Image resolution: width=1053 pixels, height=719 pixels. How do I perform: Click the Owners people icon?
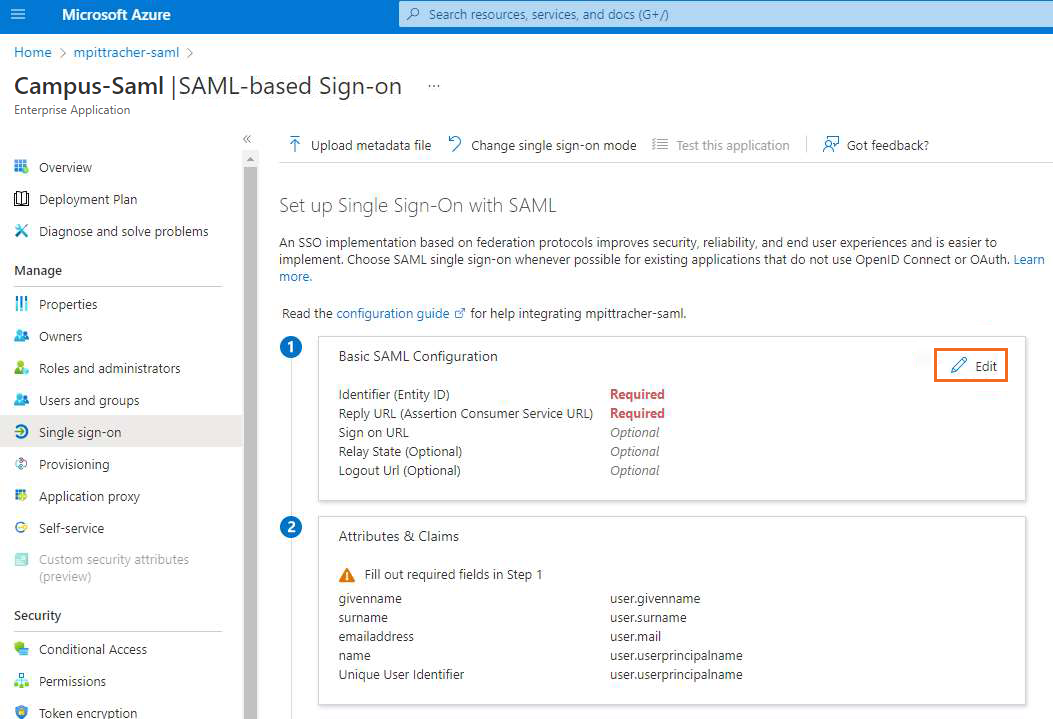pos(21,336)
